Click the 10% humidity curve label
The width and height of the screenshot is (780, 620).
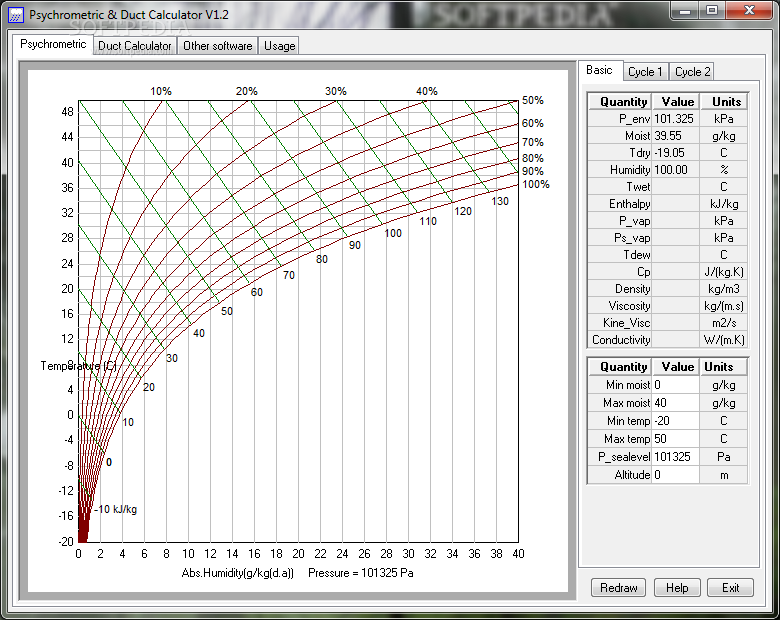(161, 91)
